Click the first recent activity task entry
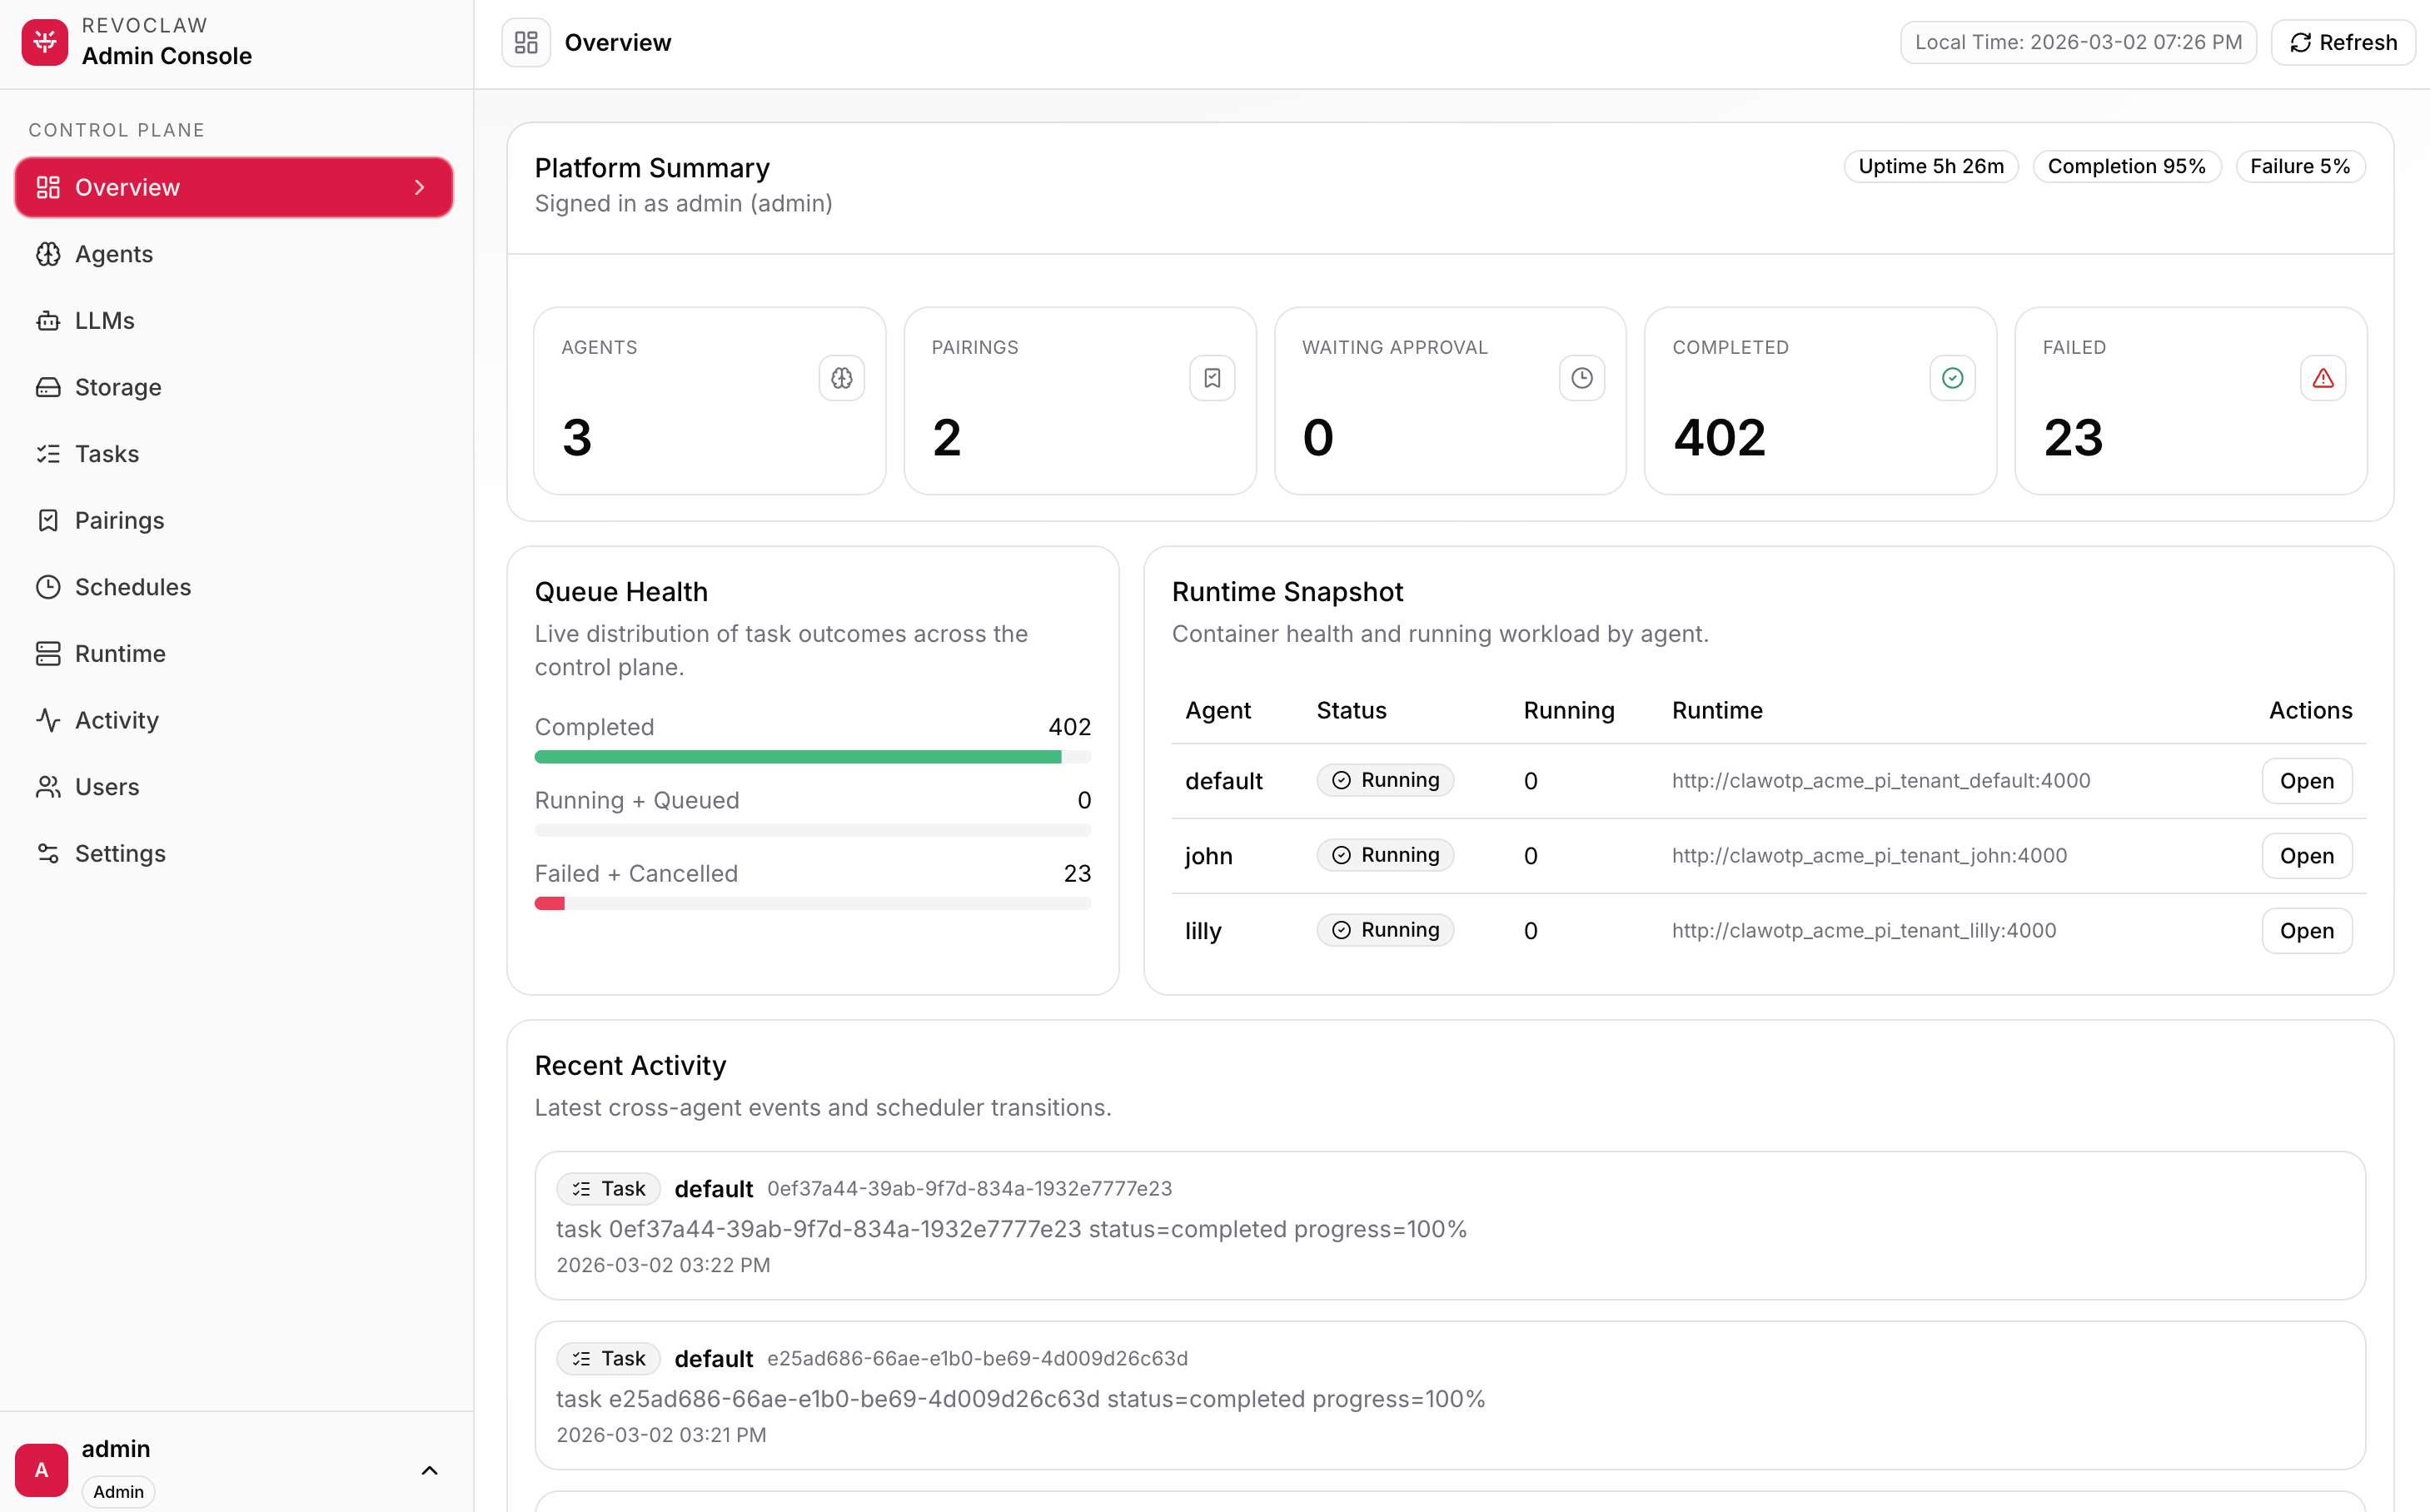Viewport: 2430px width, 1512px height. click(x=1449, y=1225)
